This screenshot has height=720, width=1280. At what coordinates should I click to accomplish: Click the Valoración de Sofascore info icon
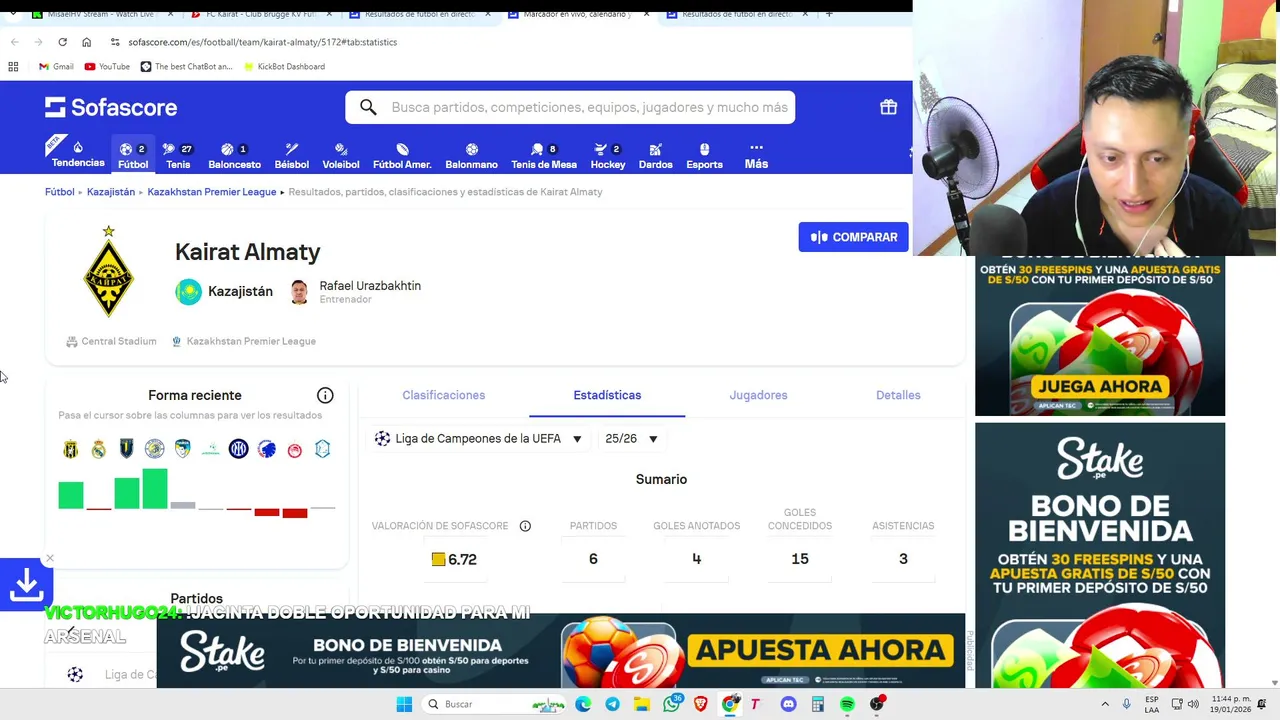tap(525, 526)
